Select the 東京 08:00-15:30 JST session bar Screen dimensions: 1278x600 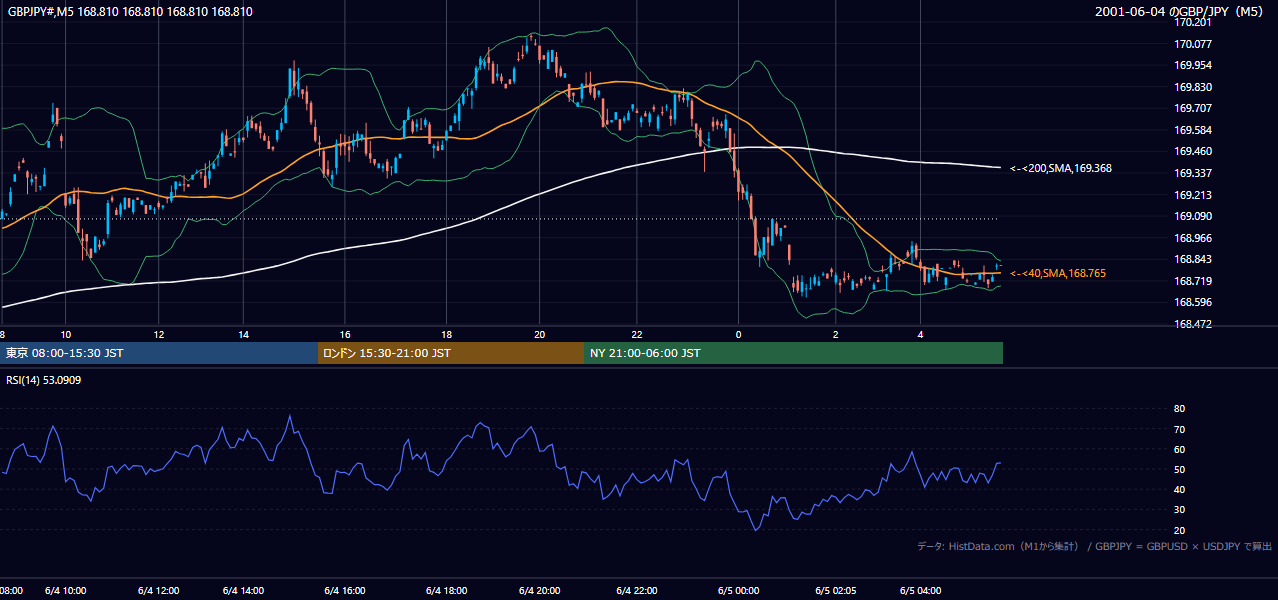click(159, 353)
